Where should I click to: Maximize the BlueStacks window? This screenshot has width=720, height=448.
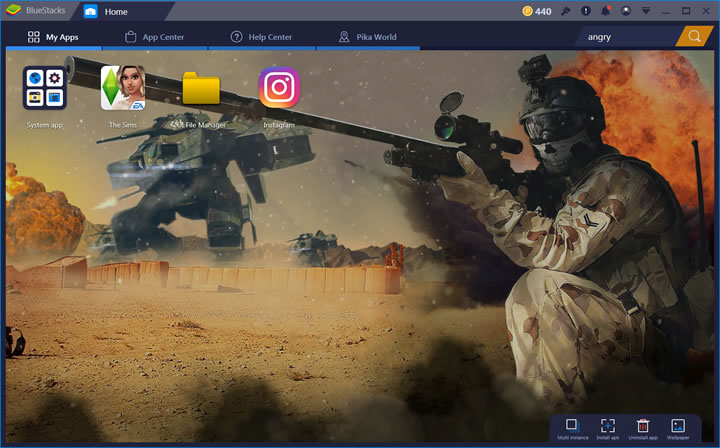(686, 11)
